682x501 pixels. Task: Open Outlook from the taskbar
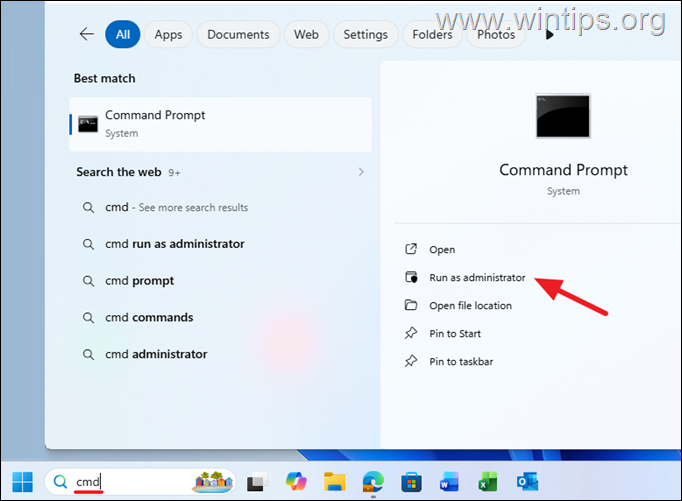[x=527, y=482]
